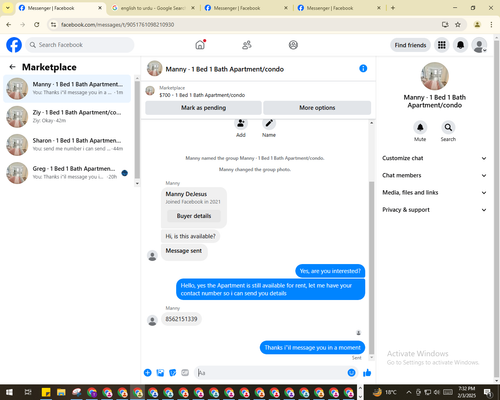Attach a file with the photo icon
The height and width of the screenshot is (400, 500).
[x=160, y=373]
